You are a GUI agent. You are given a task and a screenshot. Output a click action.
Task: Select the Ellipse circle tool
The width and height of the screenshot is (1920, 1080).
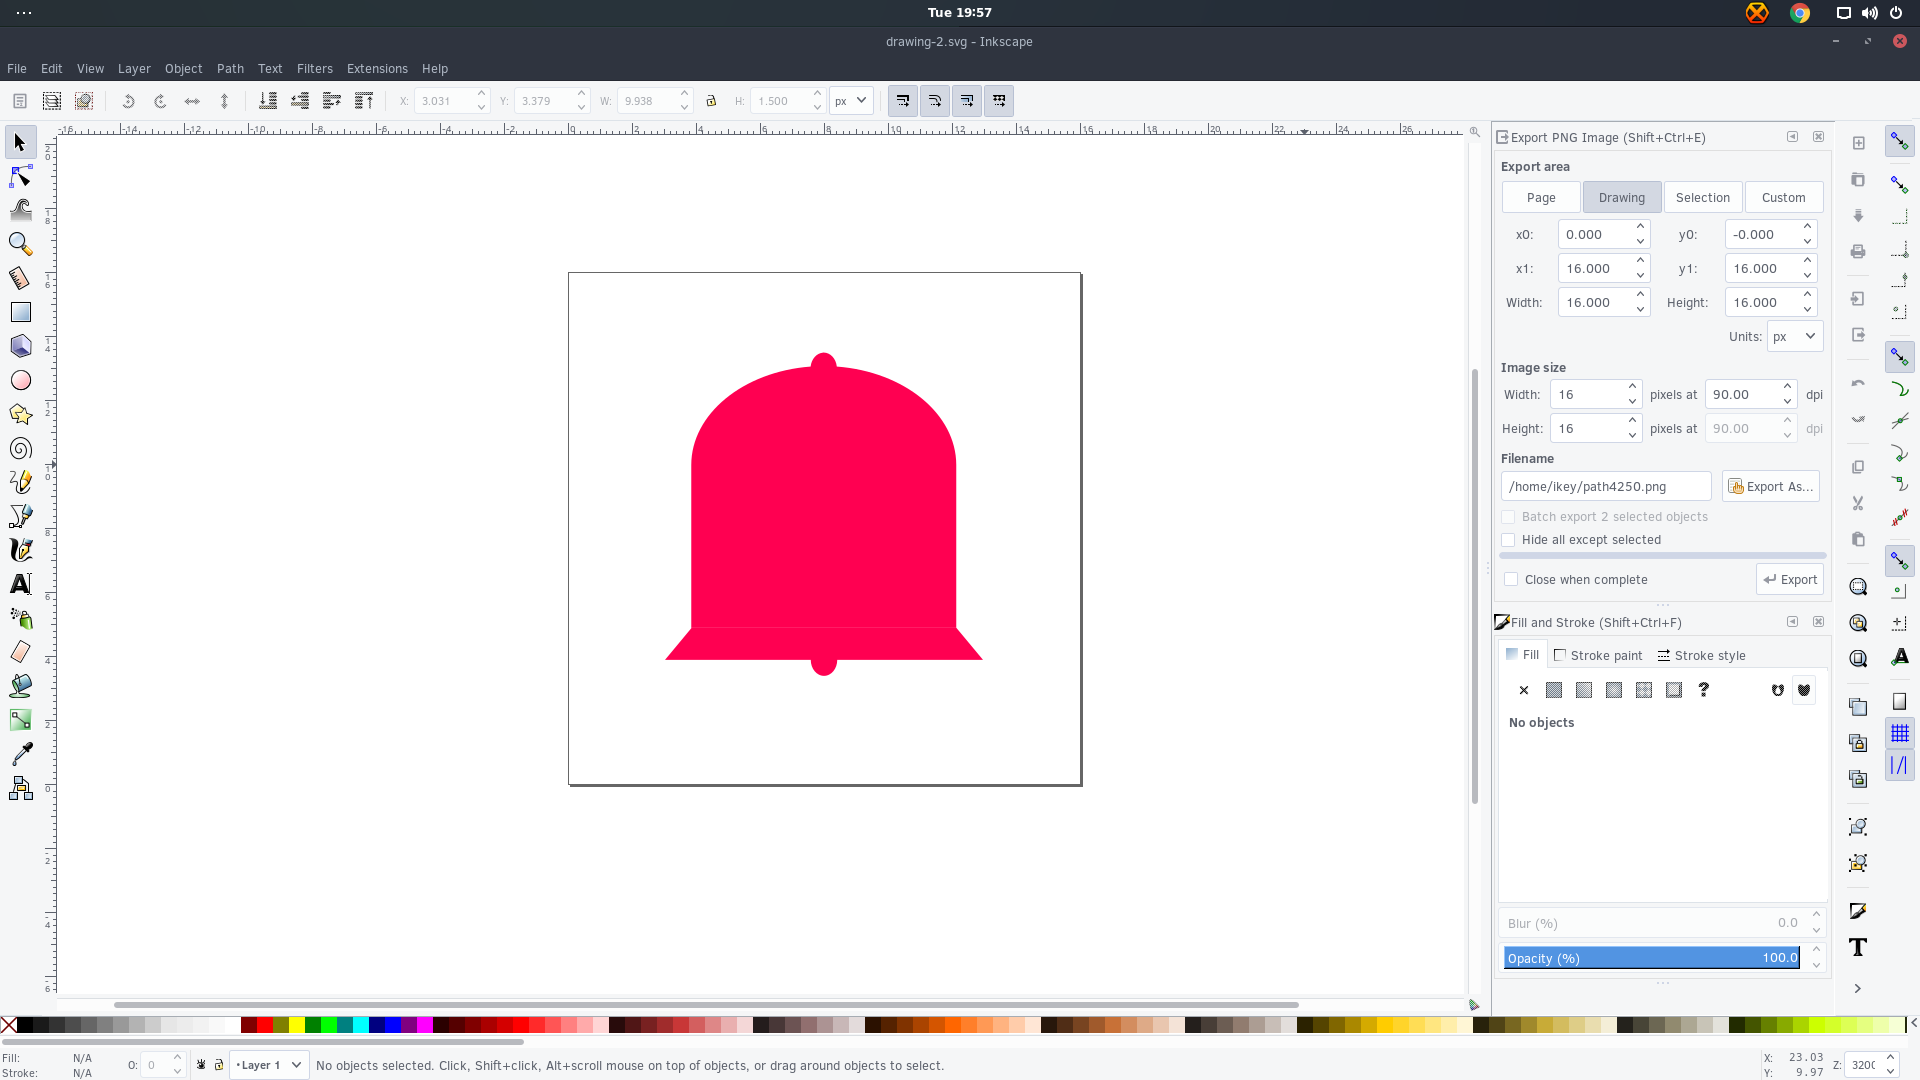20,380
